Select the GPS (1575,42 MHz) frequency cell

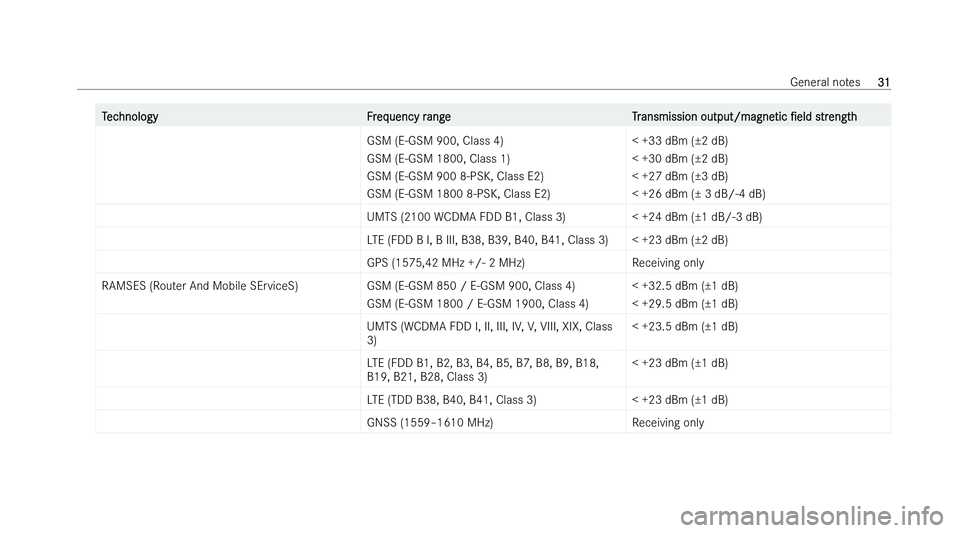click(445, 263)
